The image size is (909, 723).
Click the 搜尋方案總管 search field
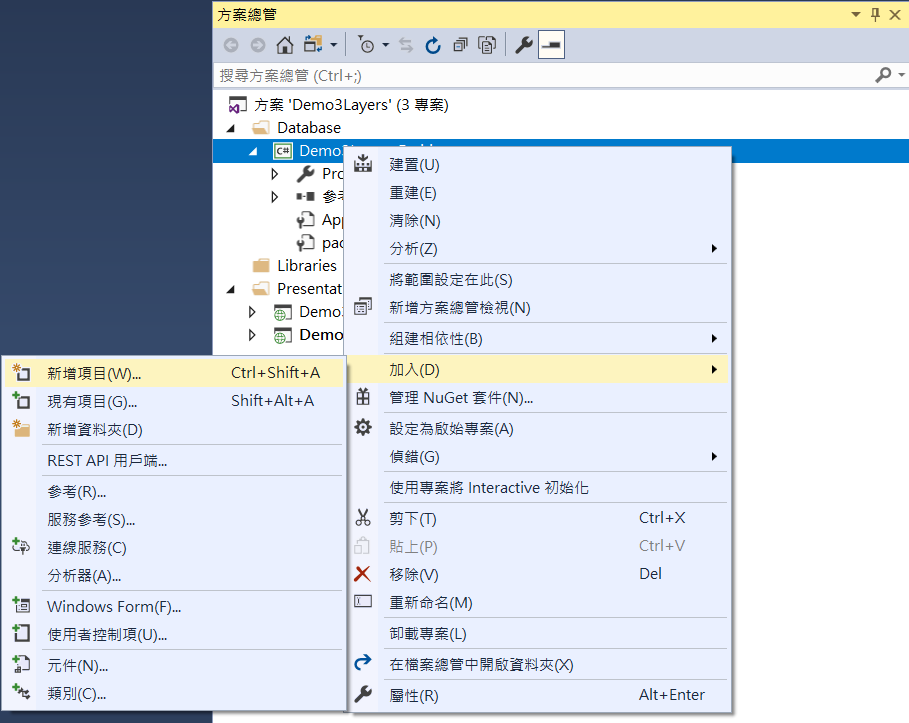(x=540, y=75)
